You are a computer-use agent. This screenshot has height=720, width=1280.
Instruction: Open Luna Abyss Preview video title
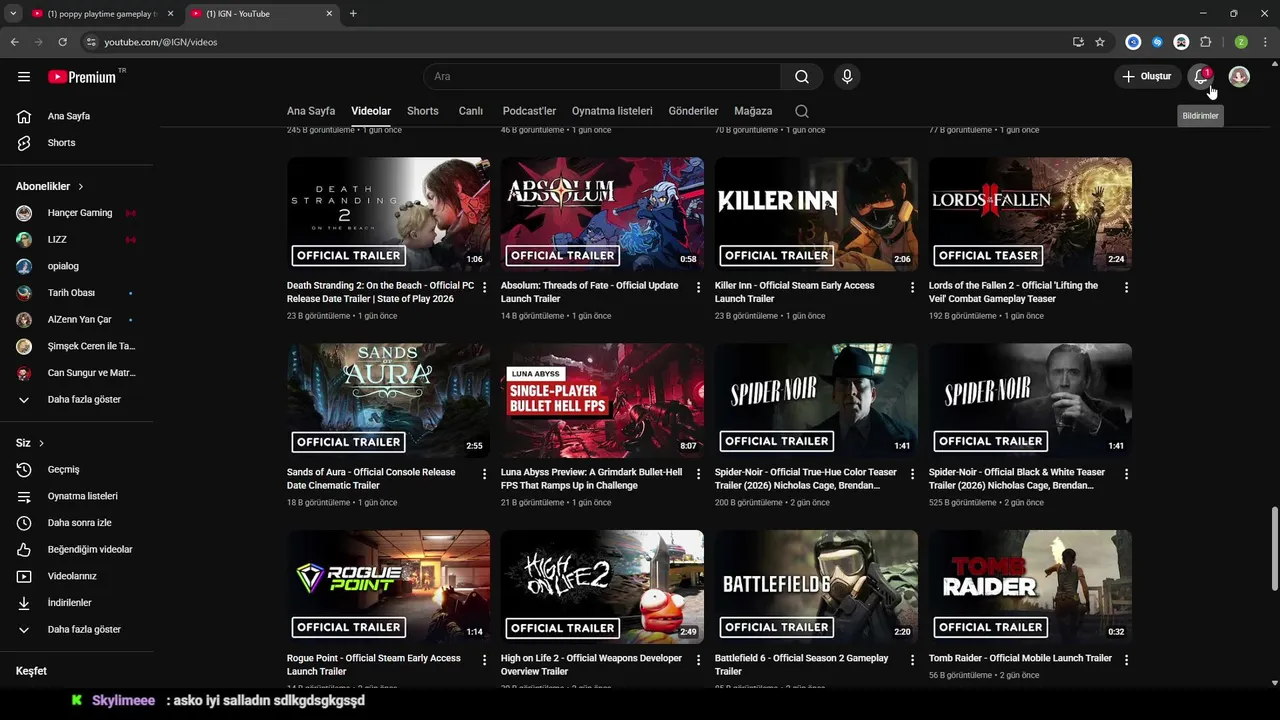pos(591,479)
